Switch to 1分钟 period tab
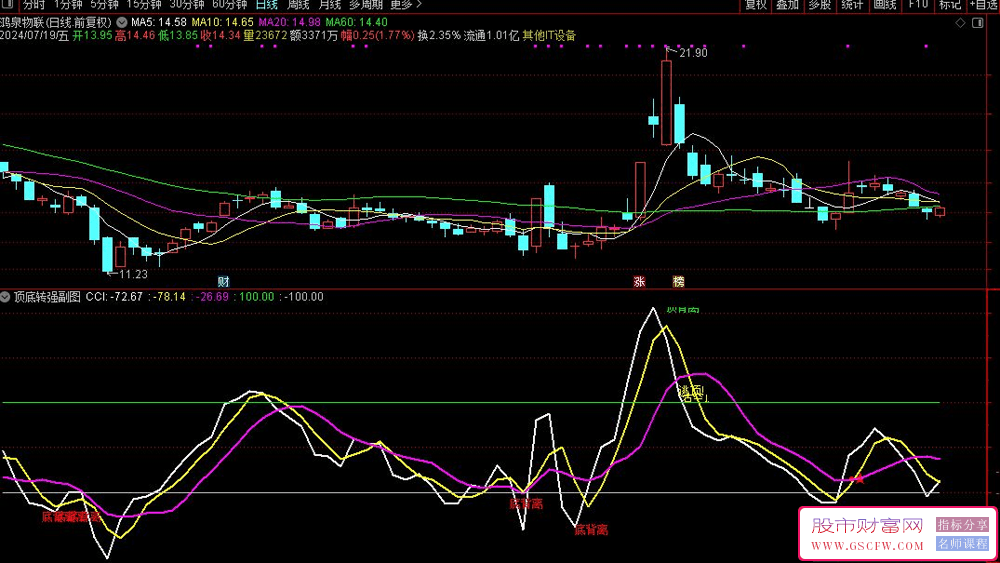The image size is (1000, 563). (x=68, y=4)
